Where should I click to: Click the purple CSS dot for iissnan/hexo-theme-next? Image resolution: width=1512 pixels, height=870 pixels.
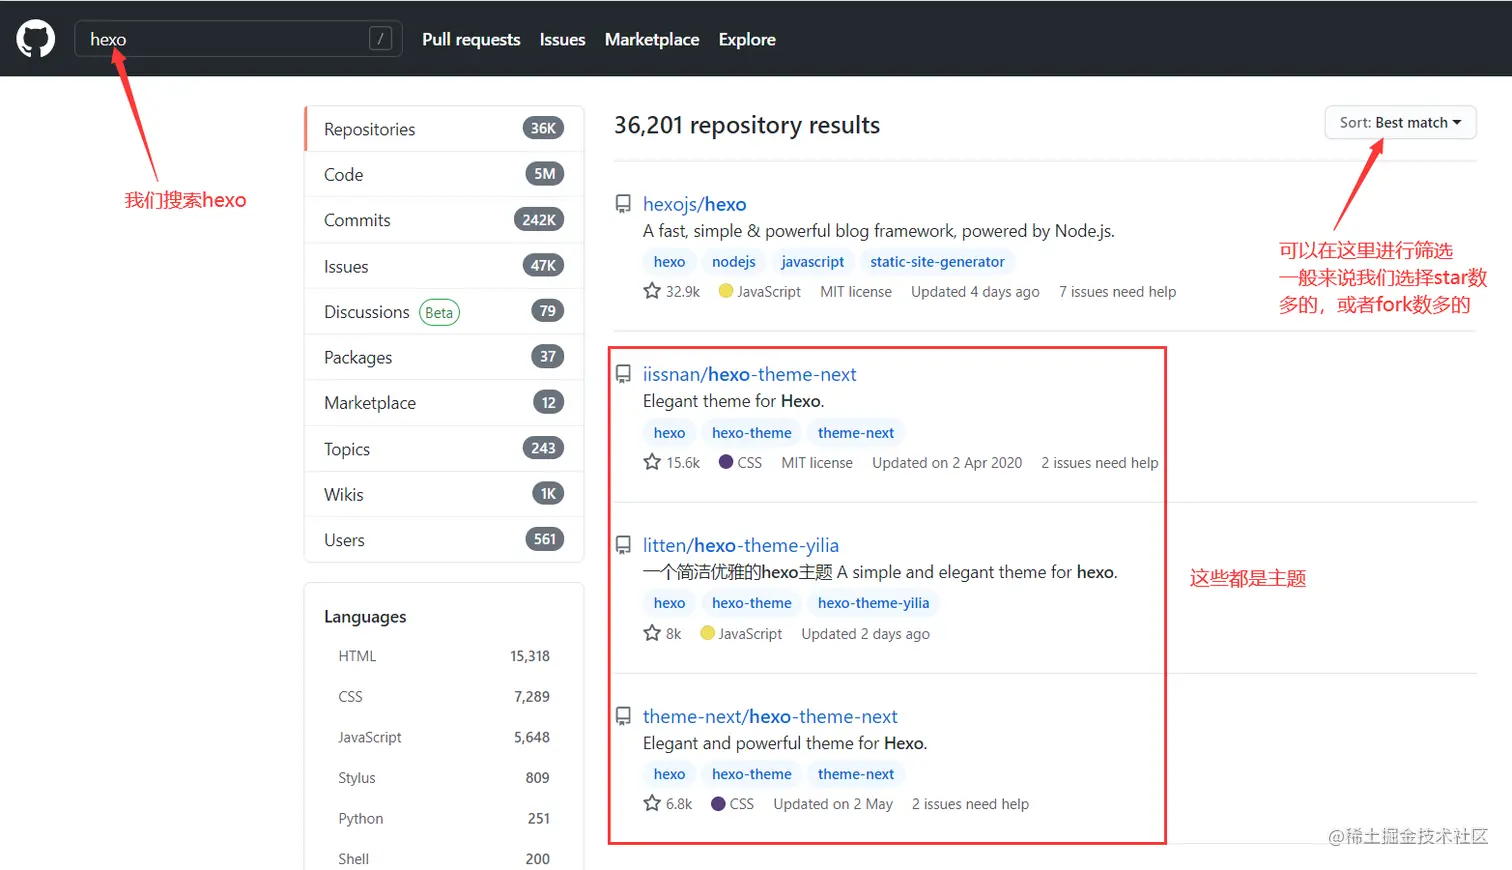726,462
